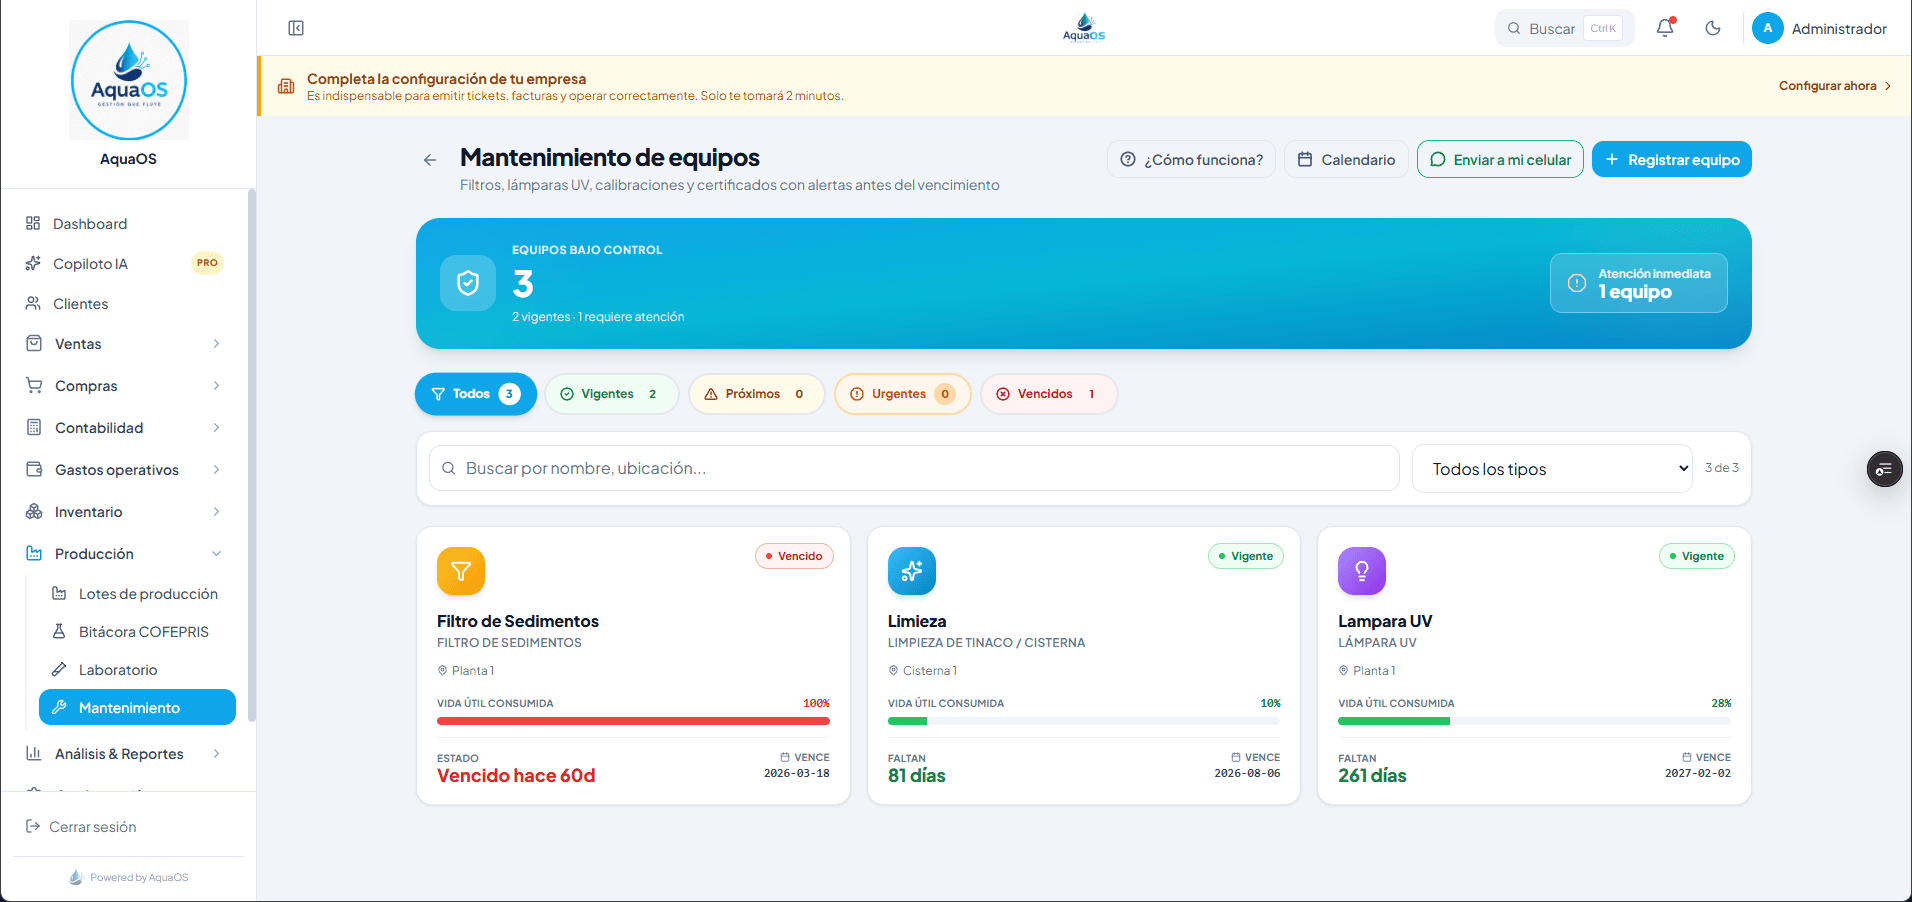This screenshot has height=902, width=1912.
Task: Click the top Buscar search box
Action: coord(1565,28)
